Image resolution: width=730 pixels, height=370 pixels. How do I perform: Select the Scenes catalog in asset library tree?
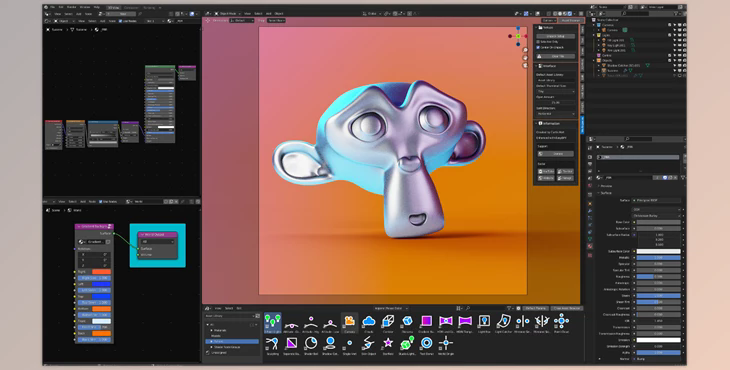pyautogui.click(x=232, y=341)
